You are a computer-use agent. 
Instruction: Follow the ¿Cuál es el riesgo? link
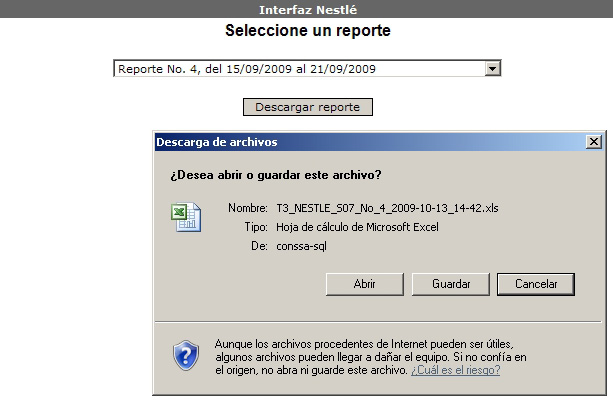point(455,370)
